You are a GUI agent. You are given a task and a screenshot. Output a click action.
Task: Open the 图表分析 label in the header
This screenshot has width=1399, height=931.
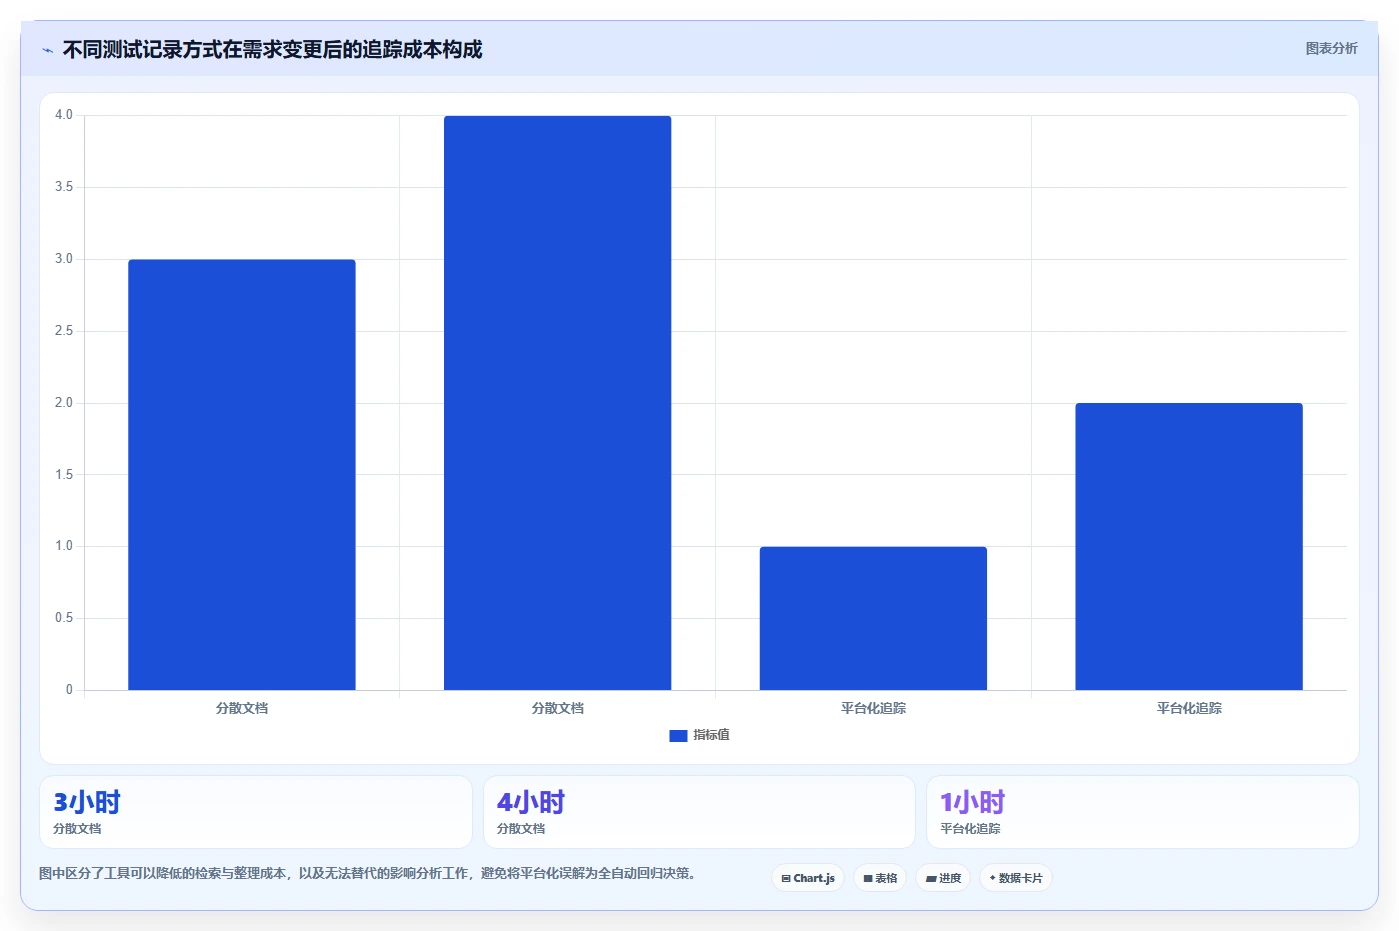point(1331,48)
